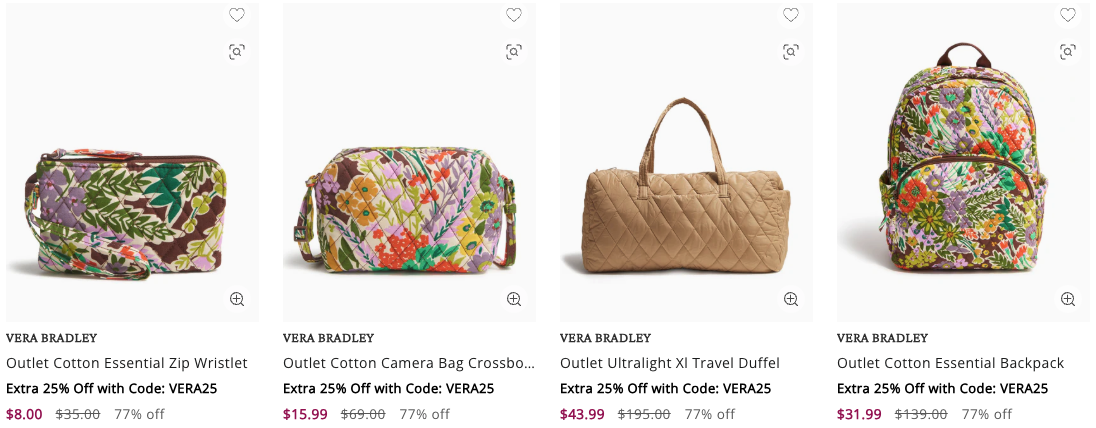The image size is (1096, 428).
Task: Zoom into the Zip Wristlet image
Action: [x=237, y=299]
